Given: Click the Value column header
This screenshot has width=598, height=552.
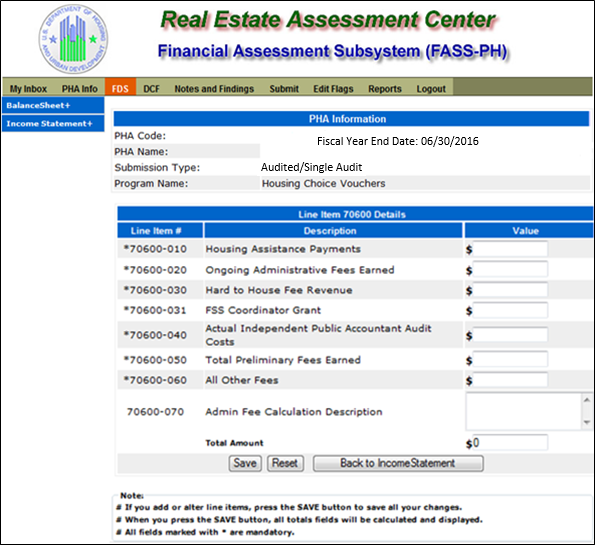Looking at the screenshot, I should [529, 231].
